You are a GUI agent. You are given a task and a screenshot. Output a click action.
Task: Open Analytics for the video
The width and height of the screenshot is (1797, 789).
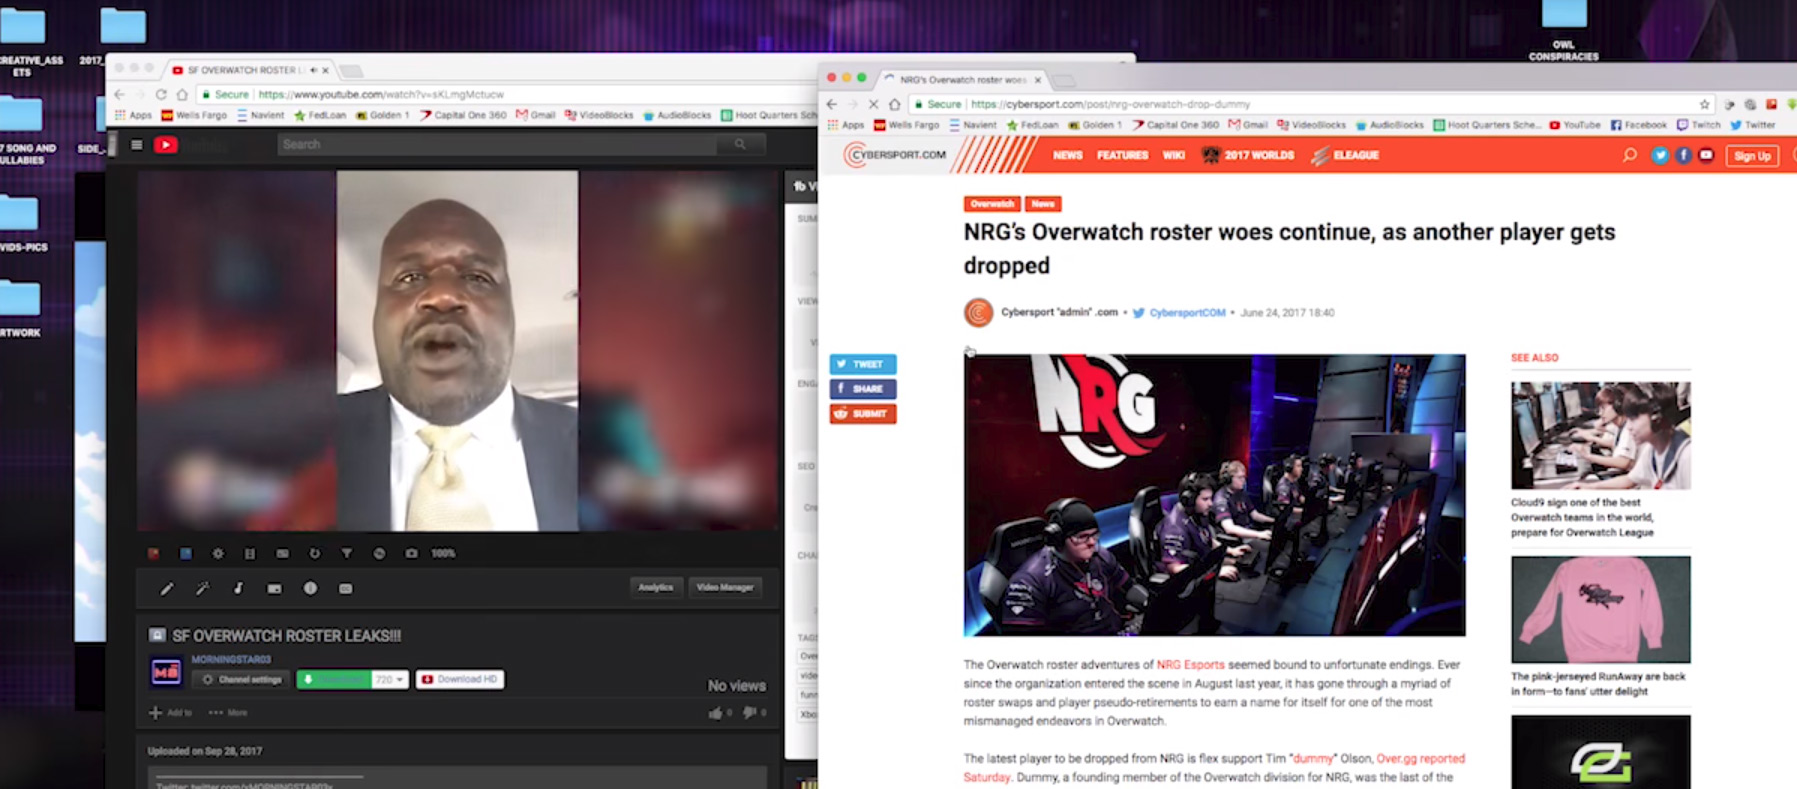pyautogui.click(x=656, y=587)
